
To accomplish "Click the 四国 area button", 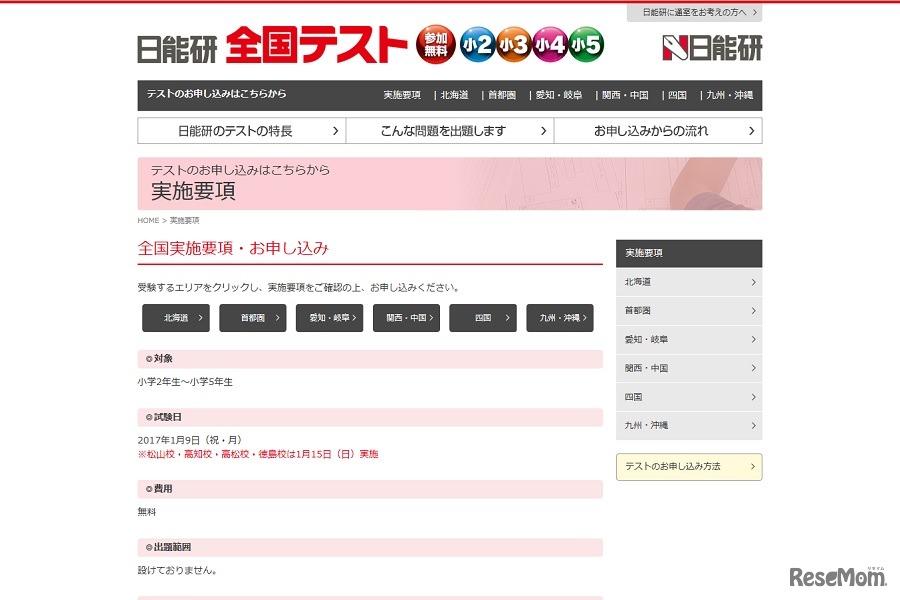I will point(483,318).
